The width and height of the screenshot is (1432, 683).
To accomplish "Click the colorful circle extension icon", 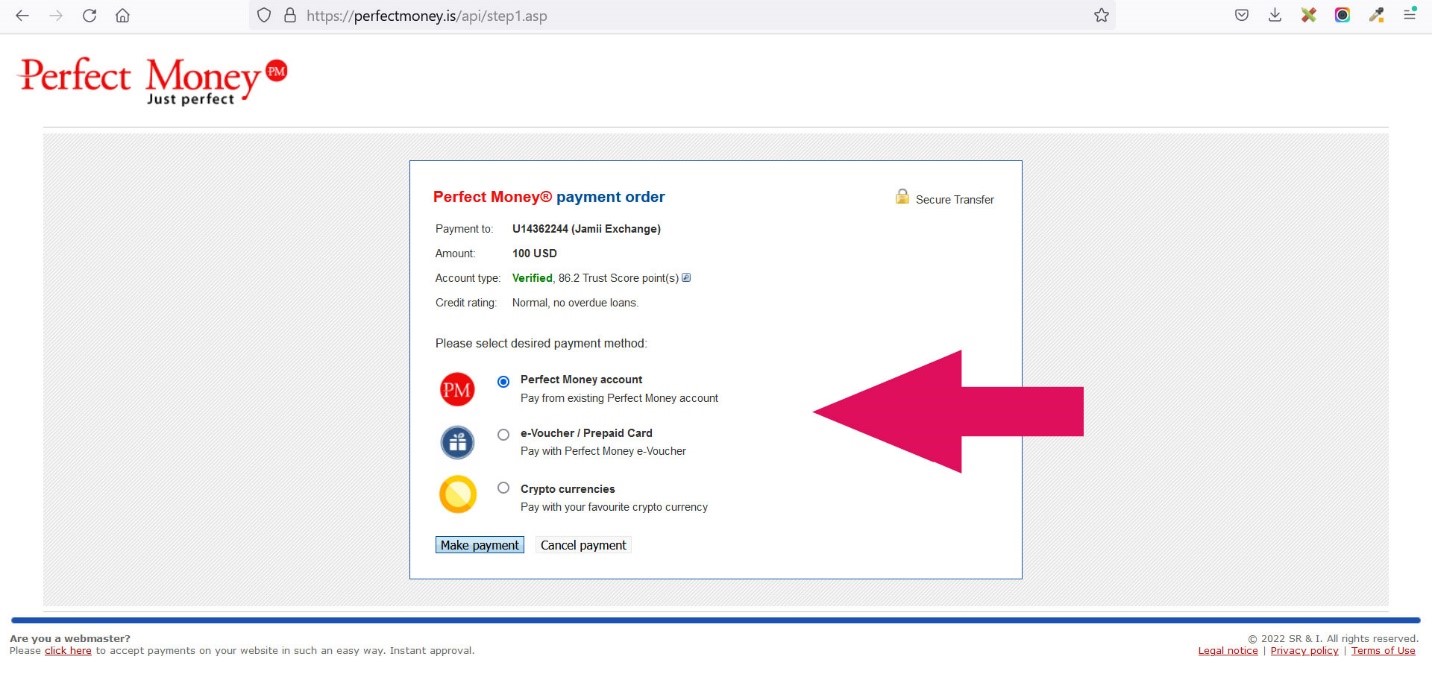I will 1342,15.
